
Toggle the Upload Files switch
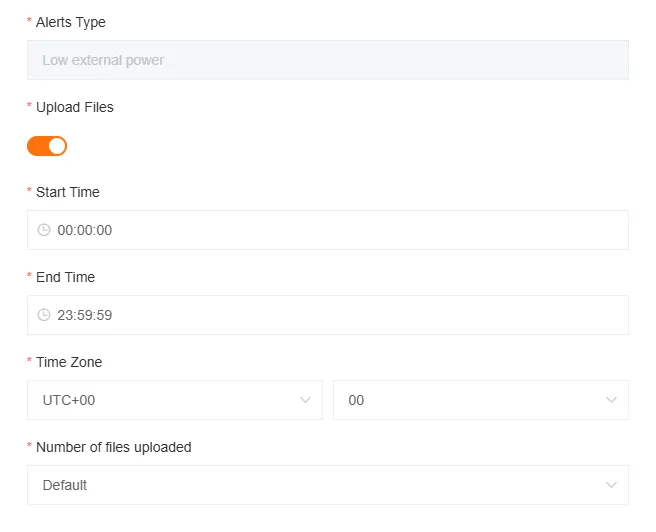pos(47,146)
